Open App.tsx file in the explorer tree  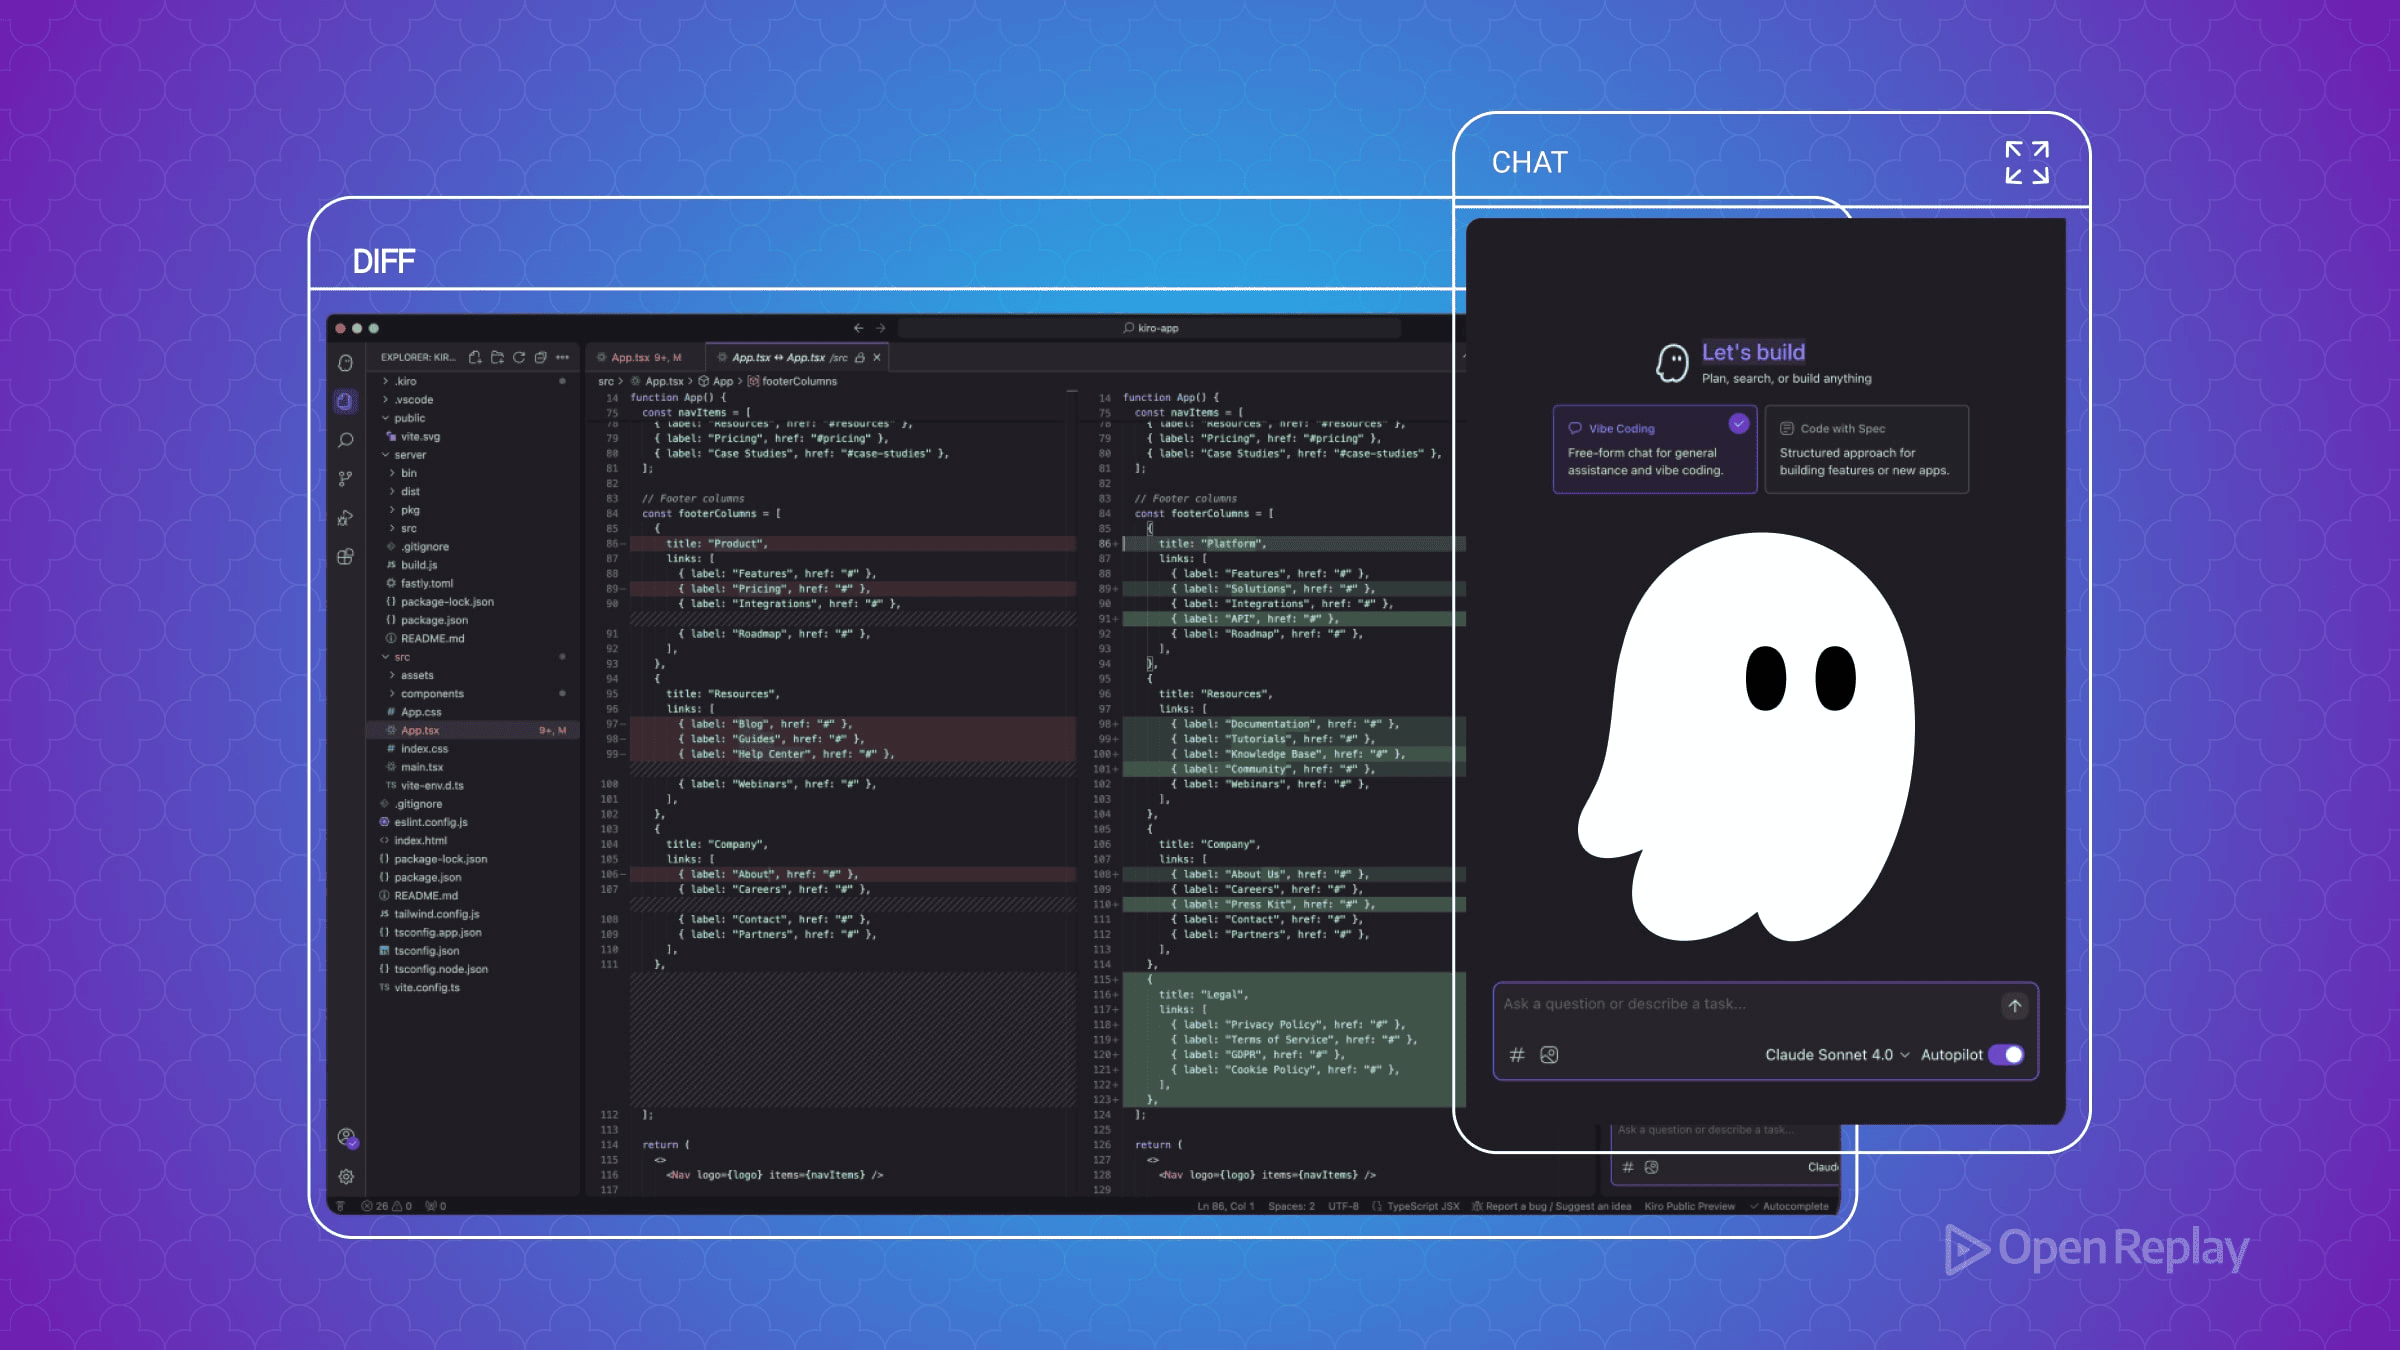[x=420, y=731]
